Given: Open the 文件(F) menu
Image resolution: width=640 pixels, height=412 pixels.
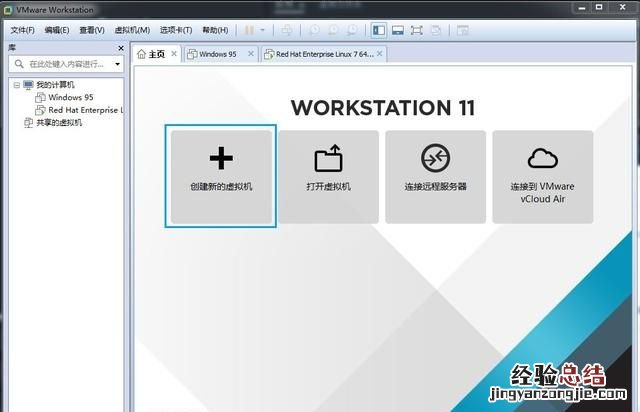Looking at the screenshot, I should [x=22, y=30].
